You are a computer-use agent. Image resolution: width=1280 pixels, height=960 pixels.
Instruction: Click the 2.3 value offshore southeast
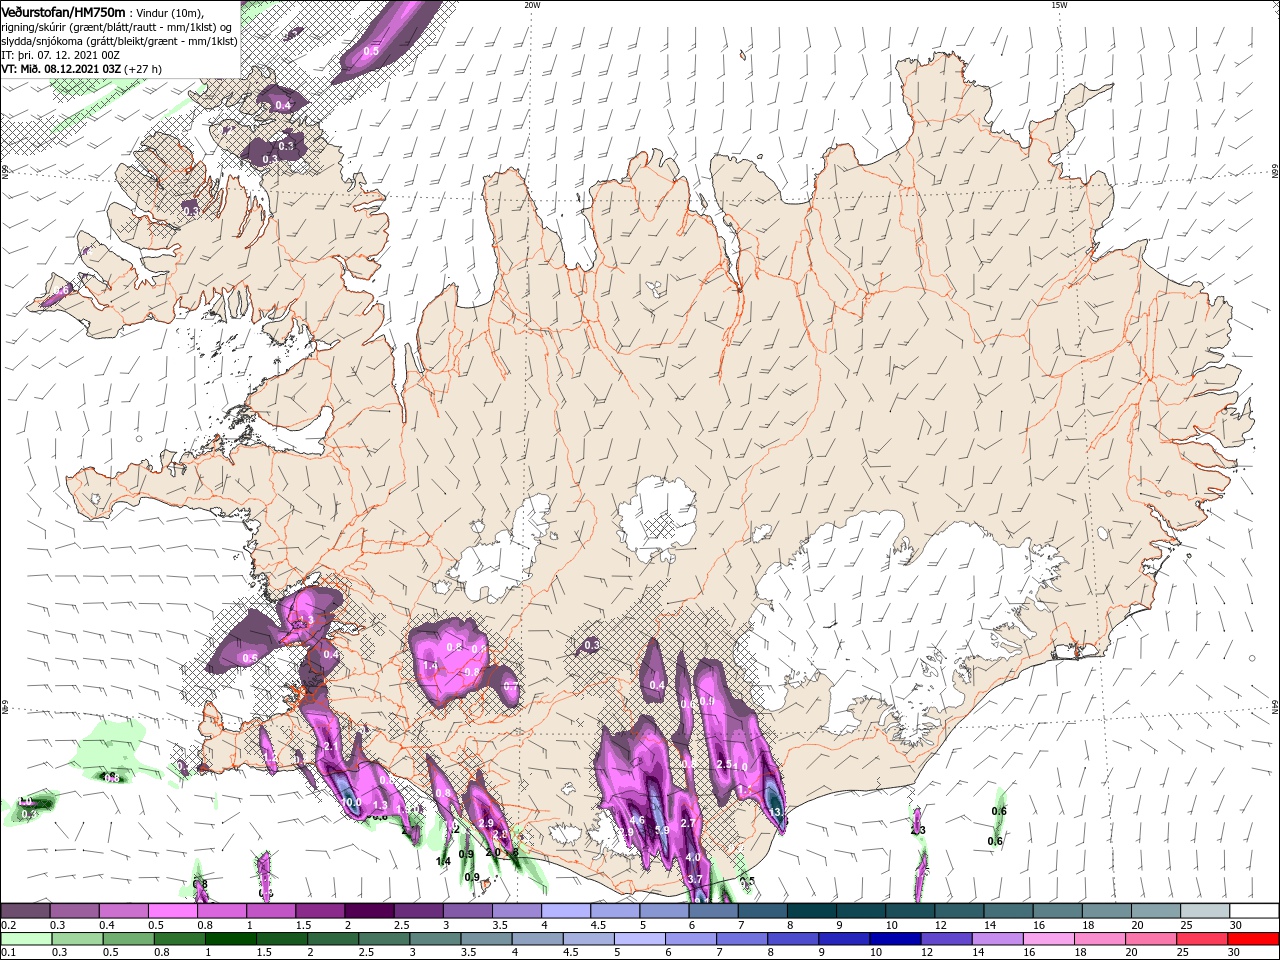tap(918, 830)
